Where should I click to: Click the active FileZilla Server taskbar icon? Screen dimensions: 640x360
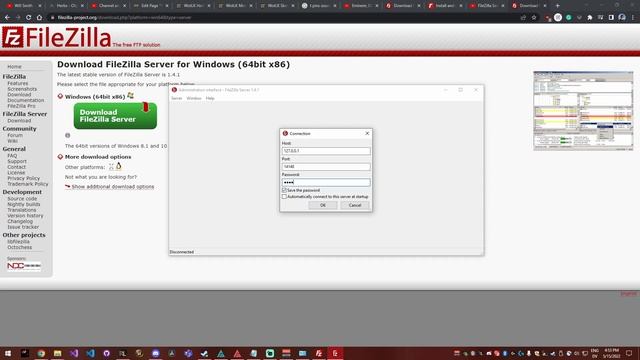pos(335,353)
